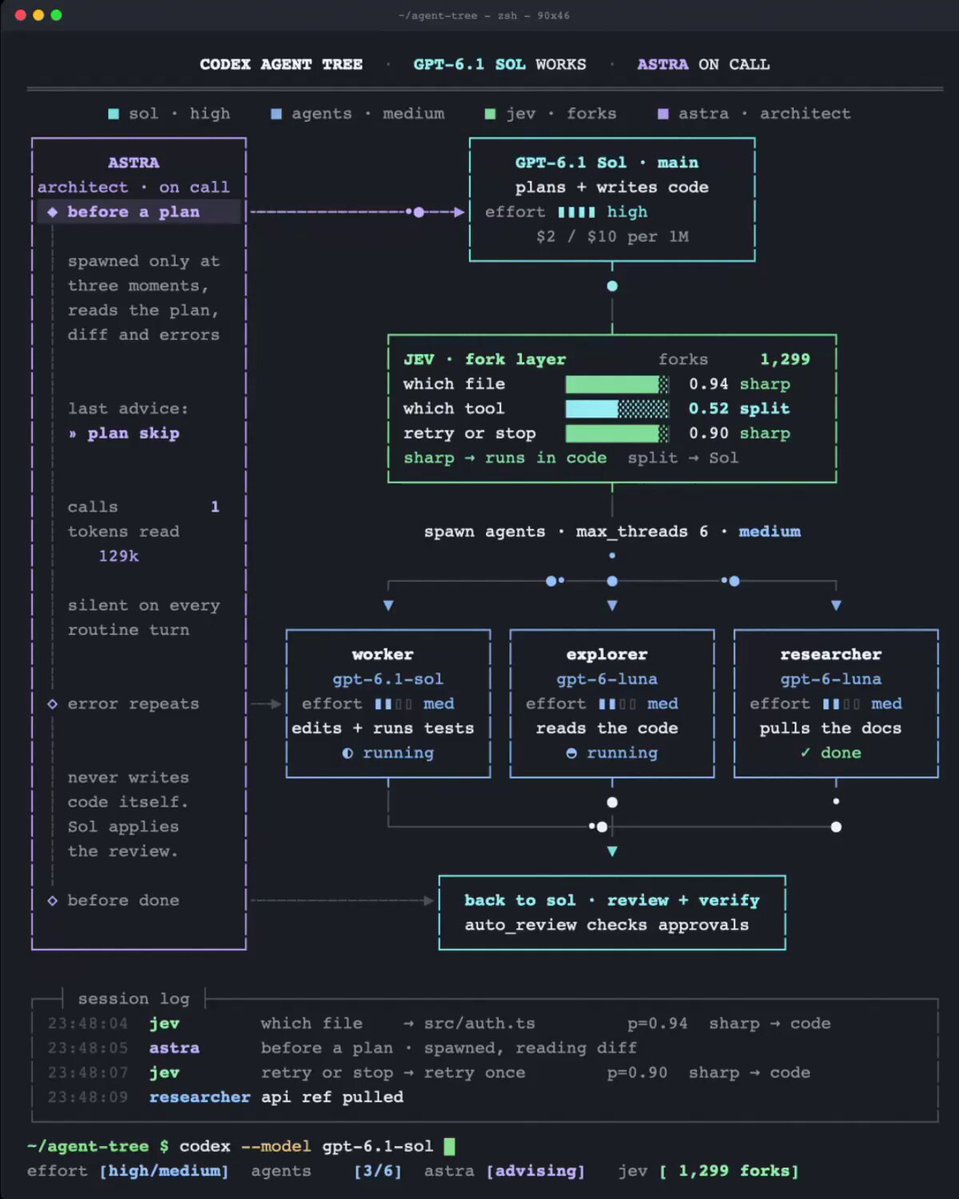Click "gpt-6.1-sol" model name in the worker box
The height and width of the screenshot is (1199, 959).
pos(388,679)
